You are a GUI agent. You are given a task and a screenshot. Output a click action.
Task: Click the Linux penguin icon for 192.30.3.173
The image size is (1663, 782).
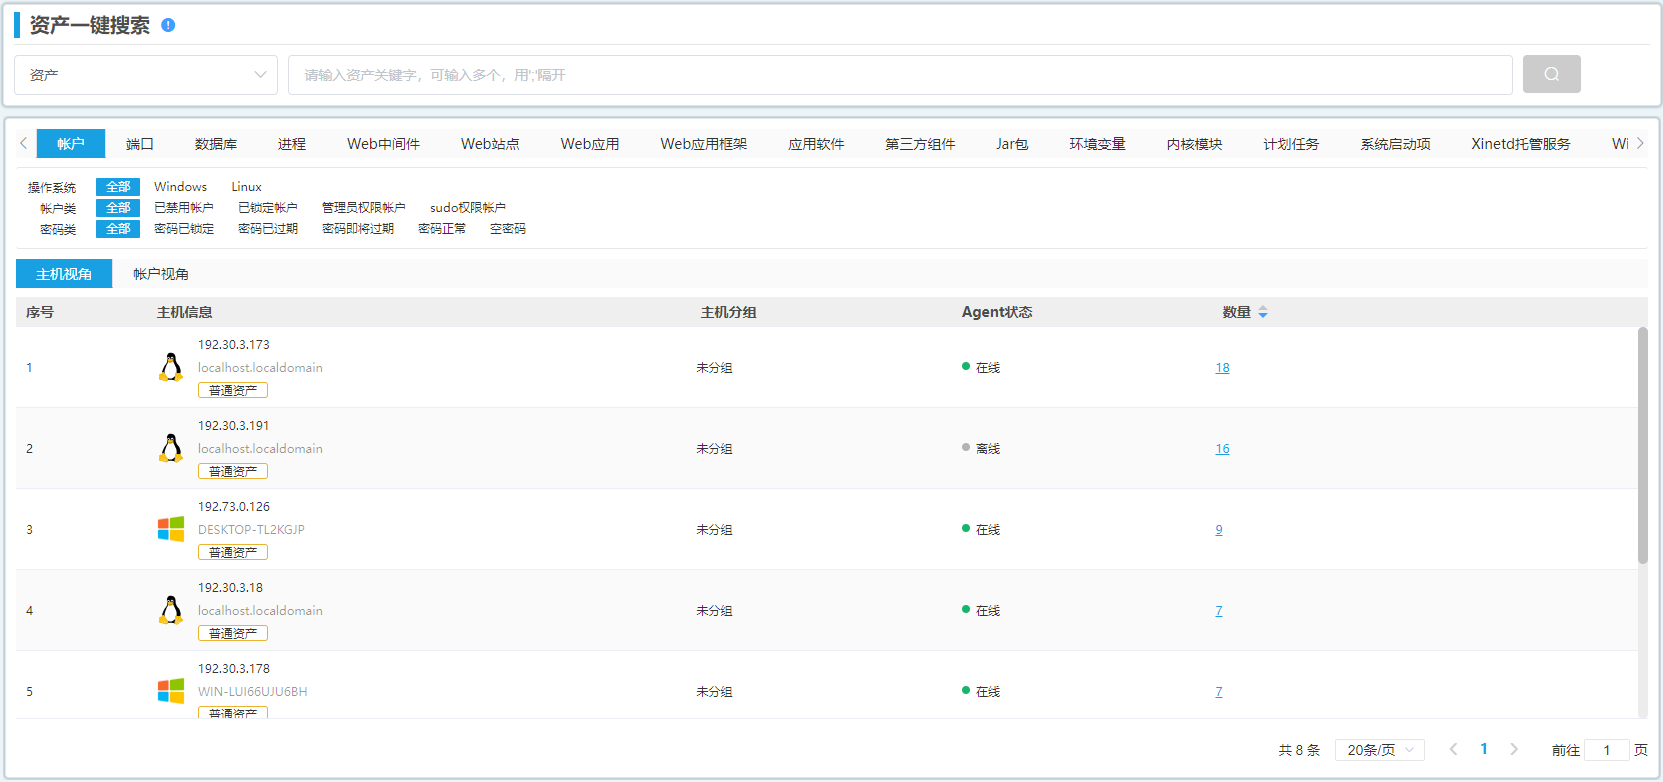click(x=171, y=367)
